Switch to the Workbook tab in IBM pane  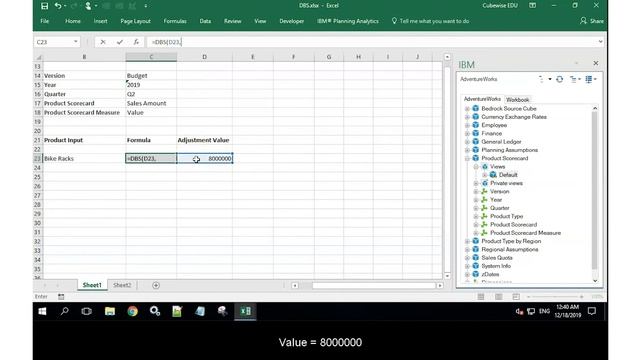coord(518,100)
